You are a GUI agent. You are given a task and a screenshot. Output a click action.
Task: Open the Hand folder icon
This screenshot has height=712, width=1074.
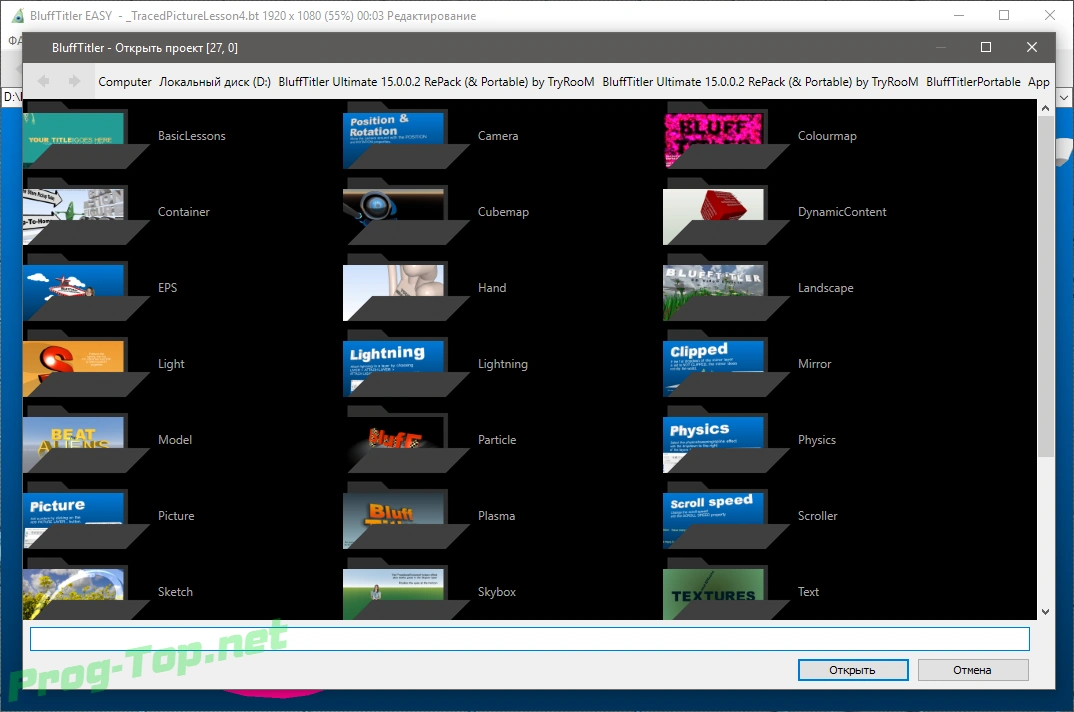pyautogui.click(x=406, y=287)
